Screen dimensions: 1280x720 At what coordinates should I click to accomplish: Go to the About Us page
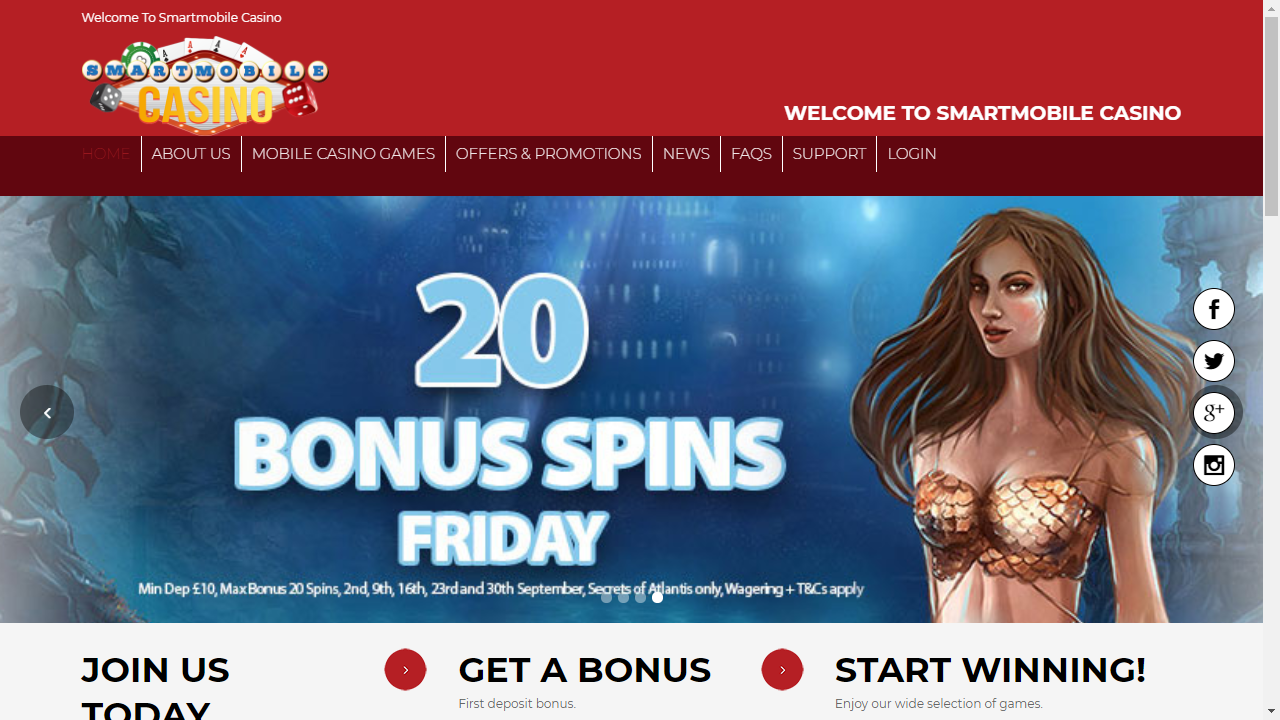tap(191, 154)
